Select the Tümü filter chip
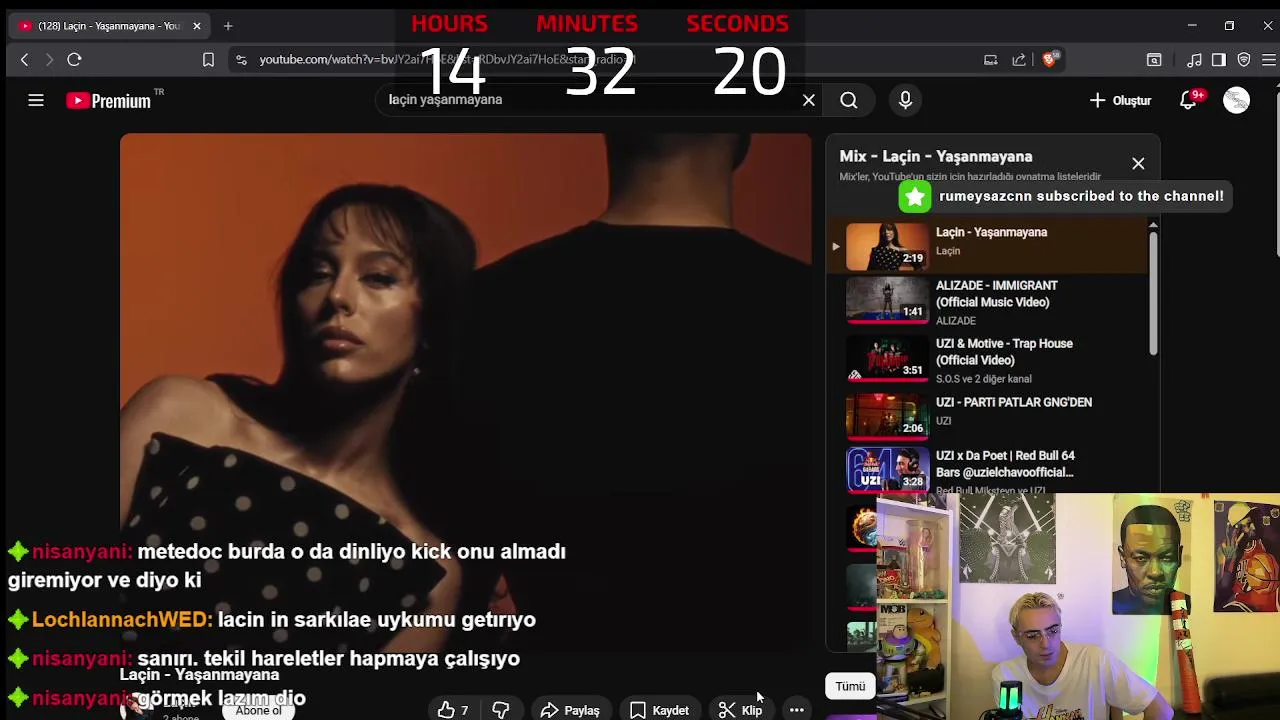Screen dimensions: 1280x720 (850, 686)
